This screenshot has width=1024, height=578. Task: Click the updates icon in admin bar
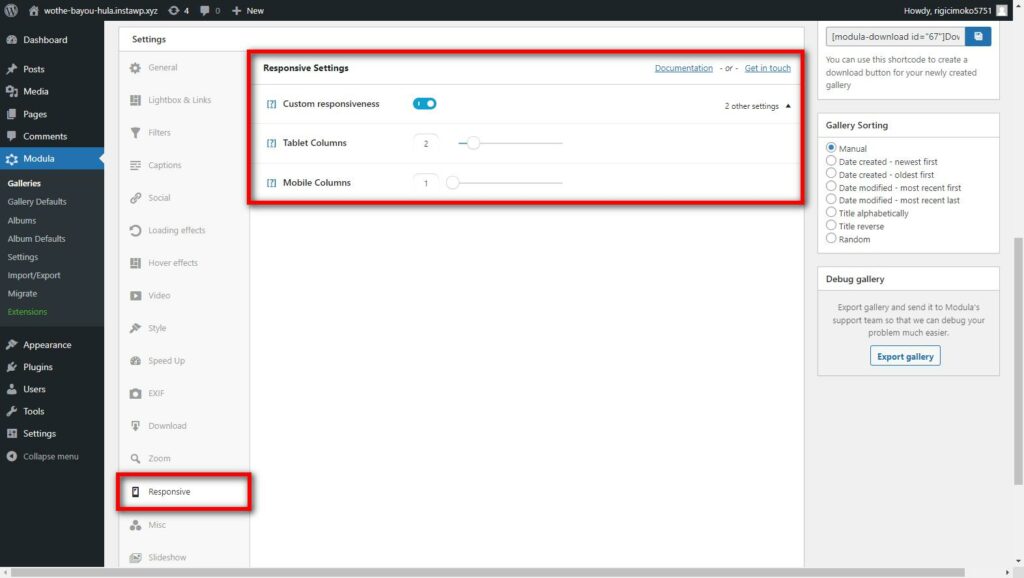coord(172,10)
